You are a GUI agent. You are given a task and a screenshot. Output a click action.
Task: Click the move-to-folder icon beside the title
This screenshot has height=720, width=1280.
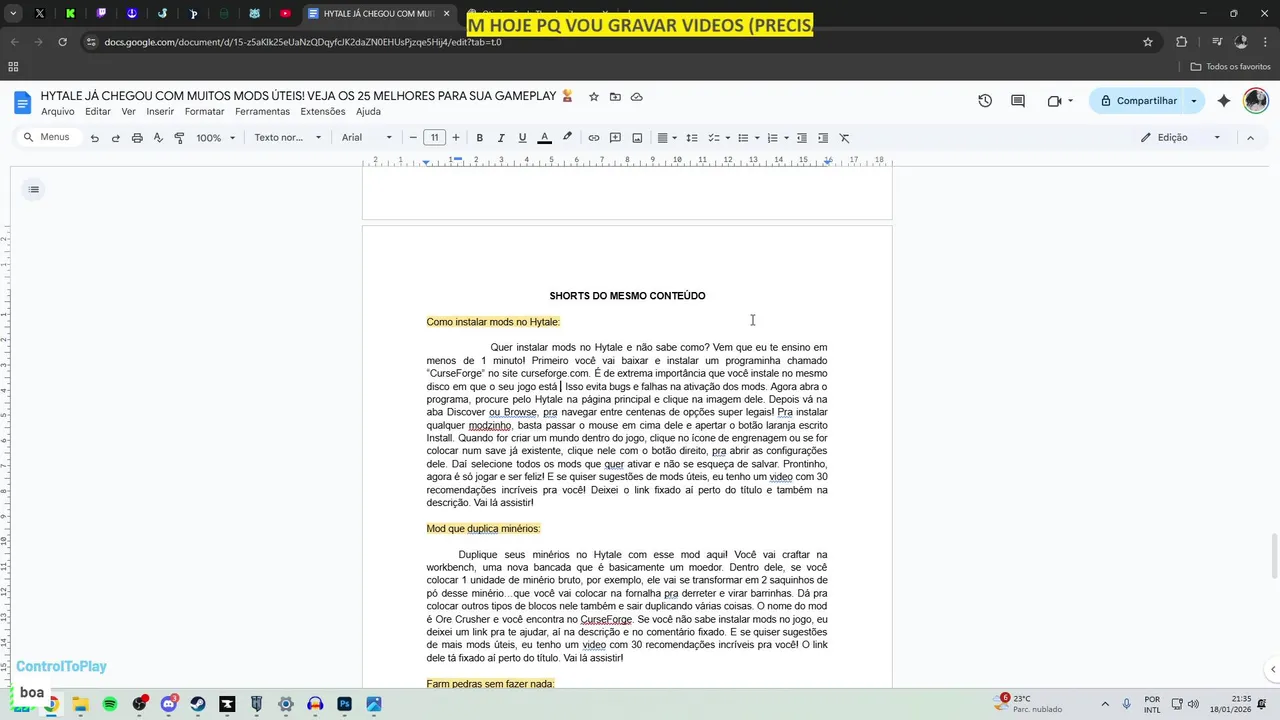click(615, 96)
